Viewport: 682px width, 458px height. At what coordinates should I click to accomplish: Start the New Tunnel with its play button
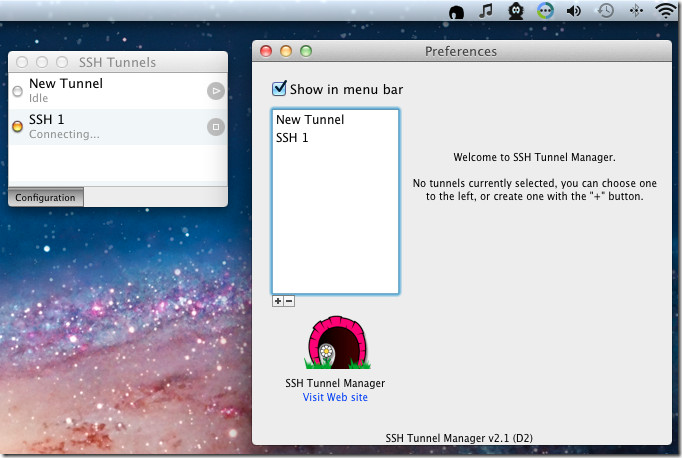point(216,91)
